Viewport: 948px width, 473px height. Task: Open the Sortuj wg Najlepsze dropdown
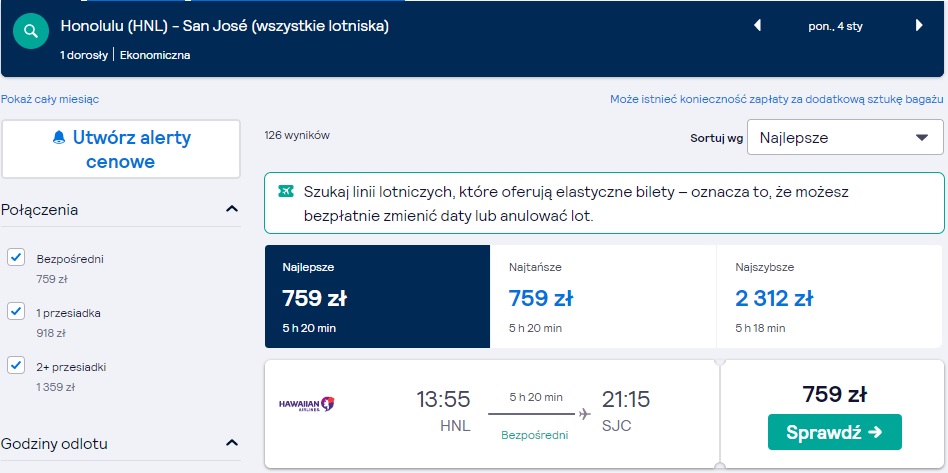(845, 137)
